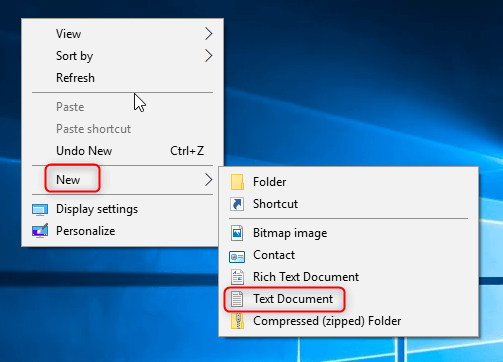Click the Rich Text Document icon
This screenshot has height=362, width=503.
click(237, 277)
